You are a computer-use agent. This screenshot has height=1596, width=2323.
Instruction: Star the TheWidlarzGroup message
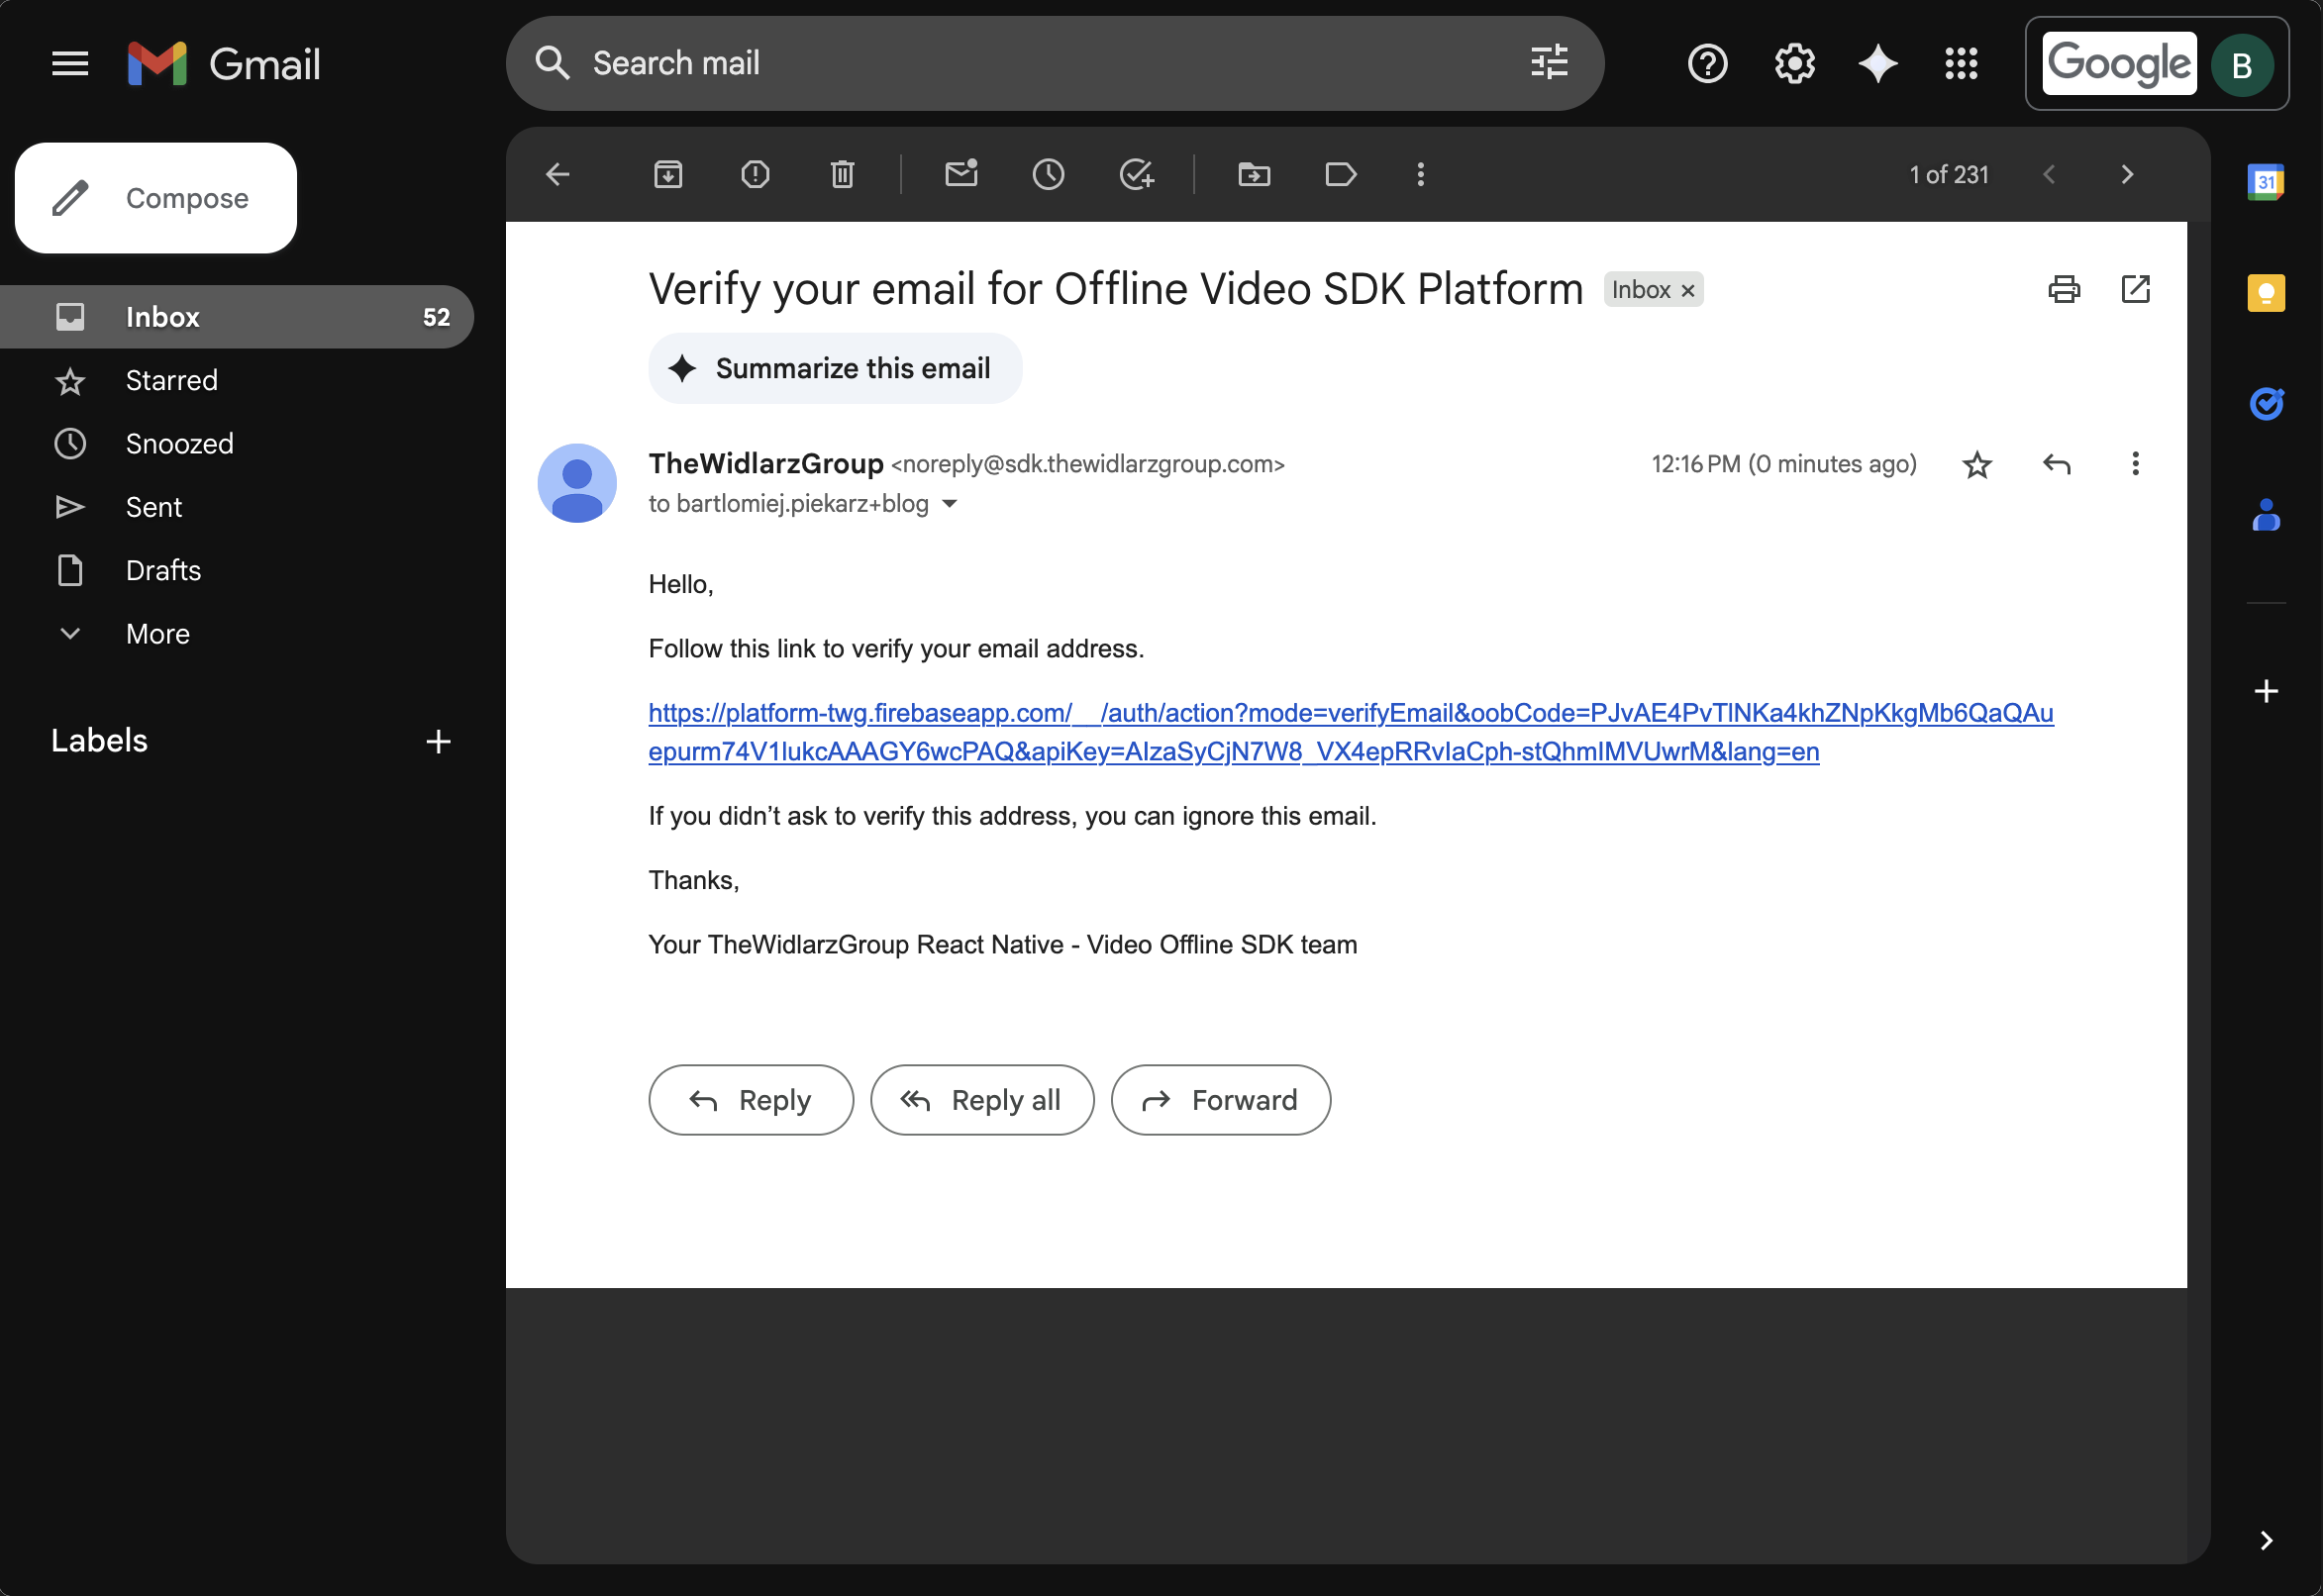click(x=1976, y=464)
